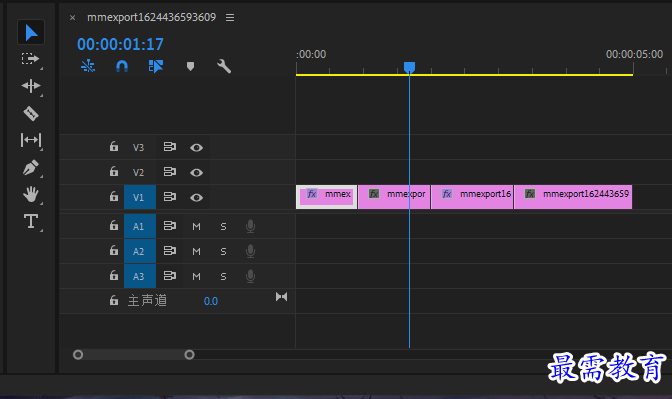Toggle sync lock on track A3
The height and width of the screenshot is (399, 672).
[x=170, y=276]
